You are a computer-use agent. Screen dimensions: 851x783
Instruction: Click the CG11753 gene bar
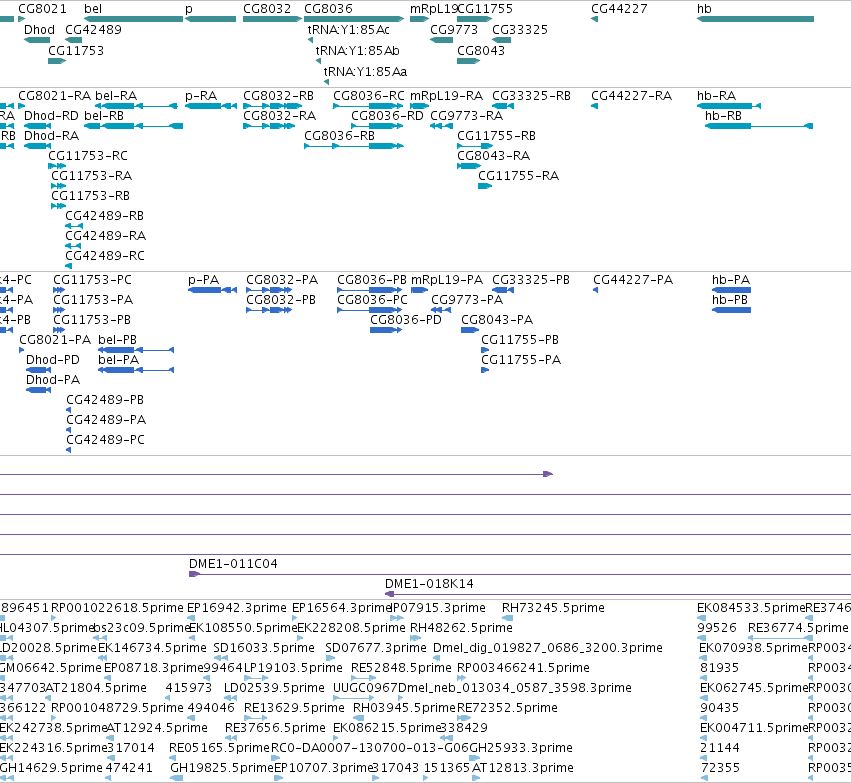[57, 61]
